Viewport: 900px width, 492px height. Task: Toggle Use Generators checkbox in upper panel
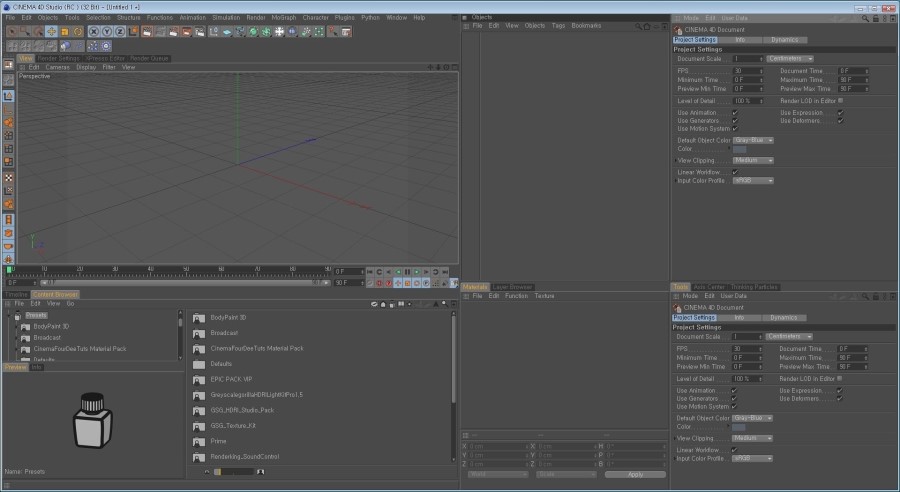pos(735,121)
